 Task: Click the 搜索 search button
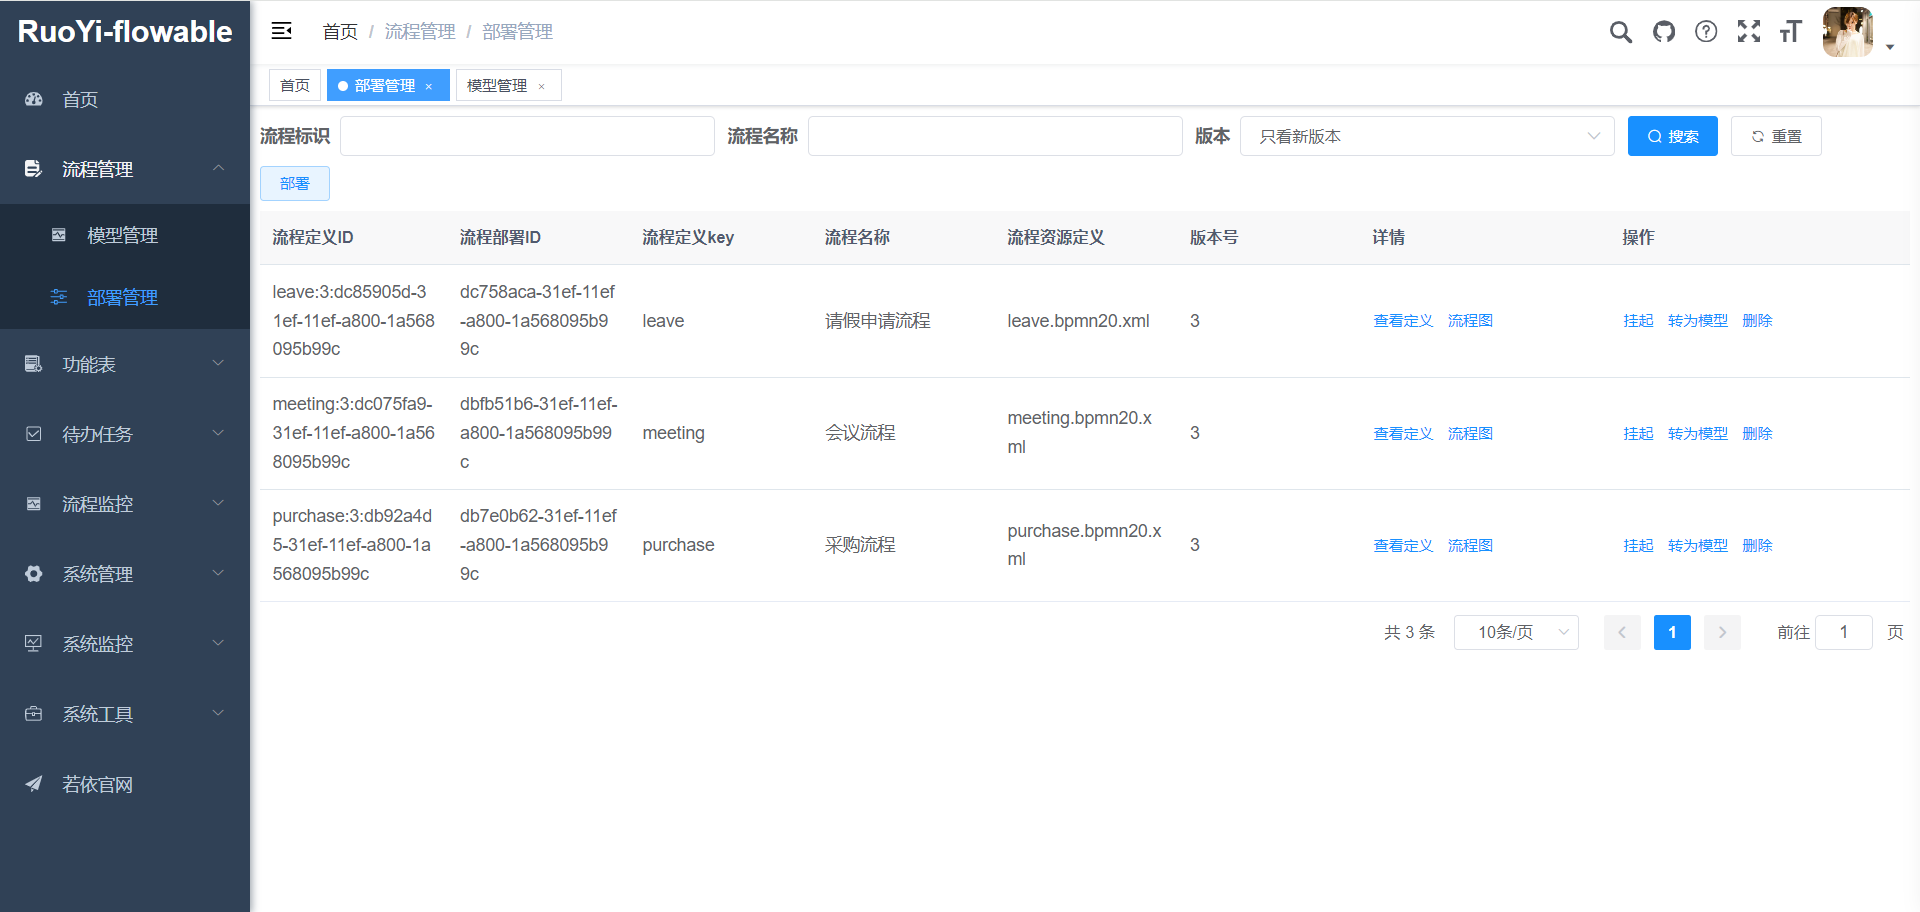pyautogui.click(x=1672, y=136)
